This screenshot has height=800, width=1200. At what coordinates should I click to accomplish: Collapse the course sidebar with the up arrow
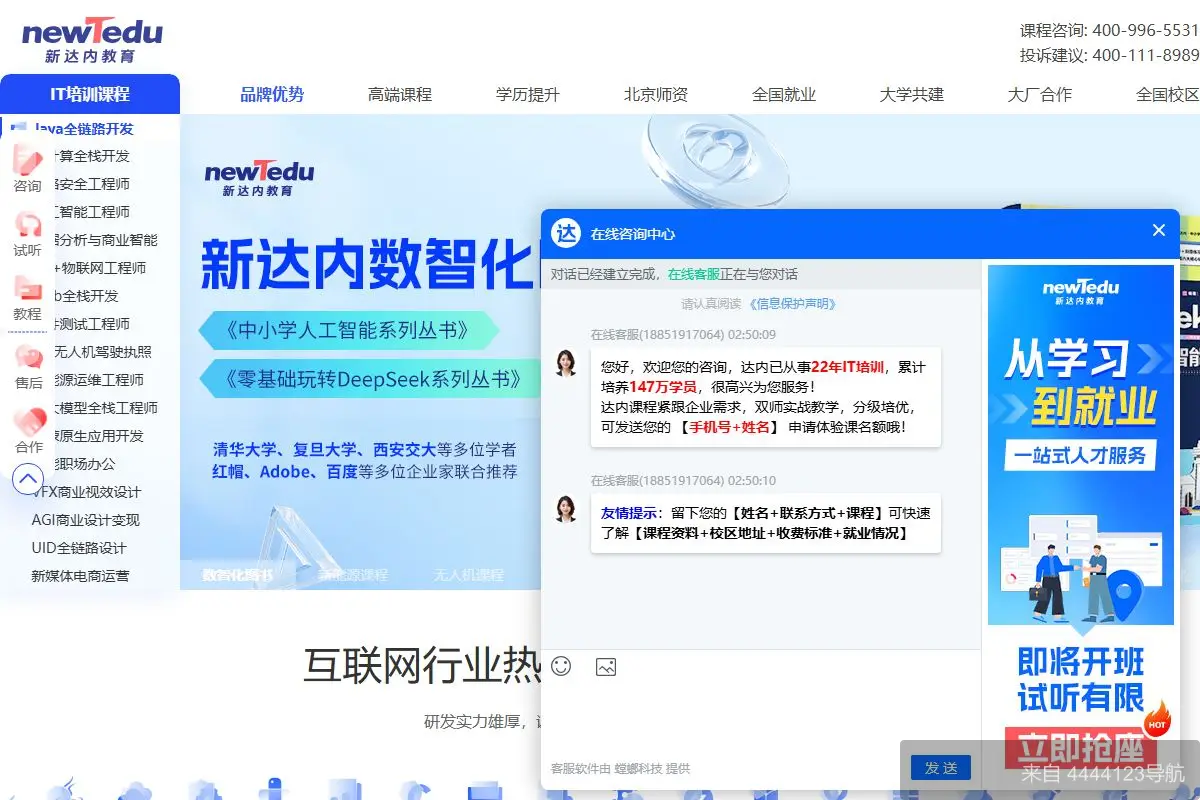(x=27, y=480)
